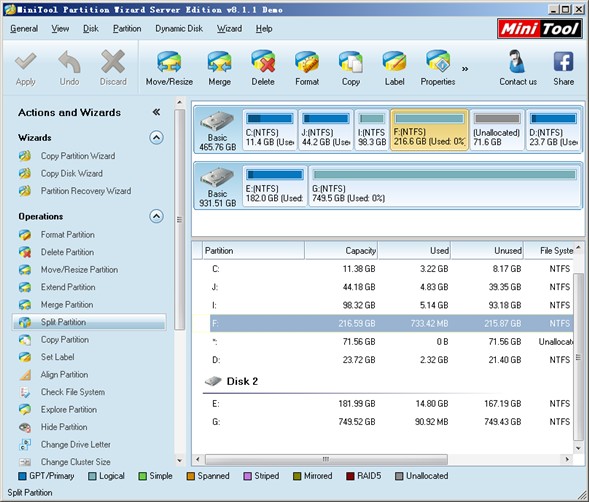Click the sidebar vertical scrollbar thumb
Viewport: 589px width, 502px height.
pyautogui.click(x=180, y=220)
